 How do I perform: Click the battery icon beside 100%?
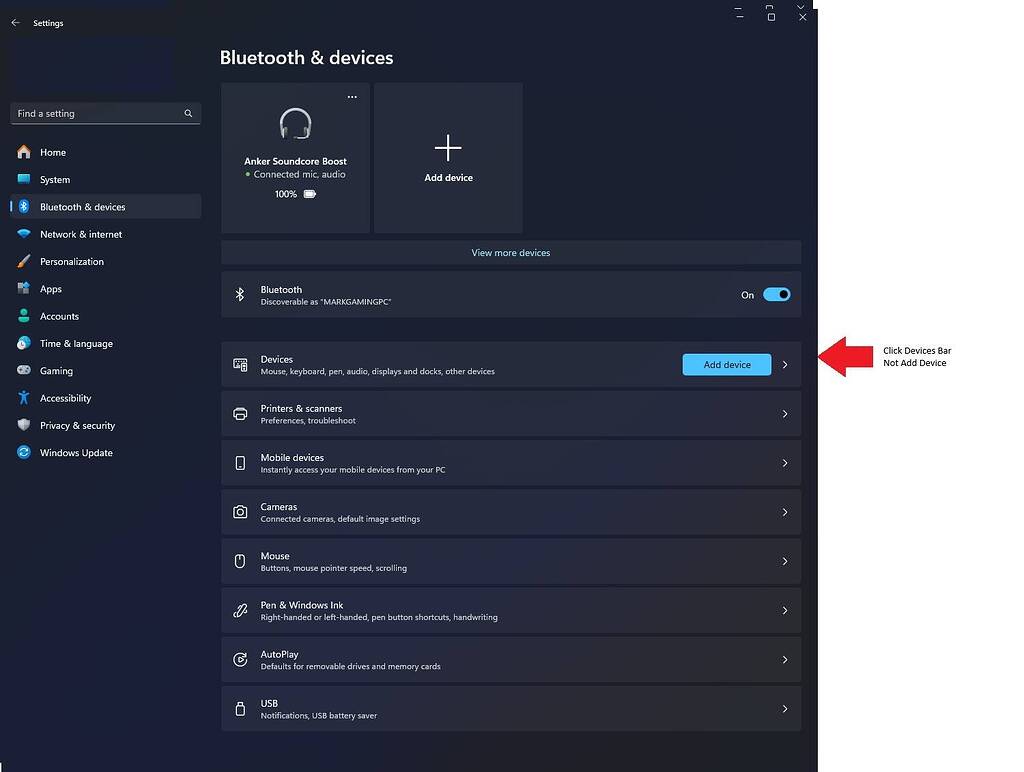pyautogui.click(x=310, y=194)
